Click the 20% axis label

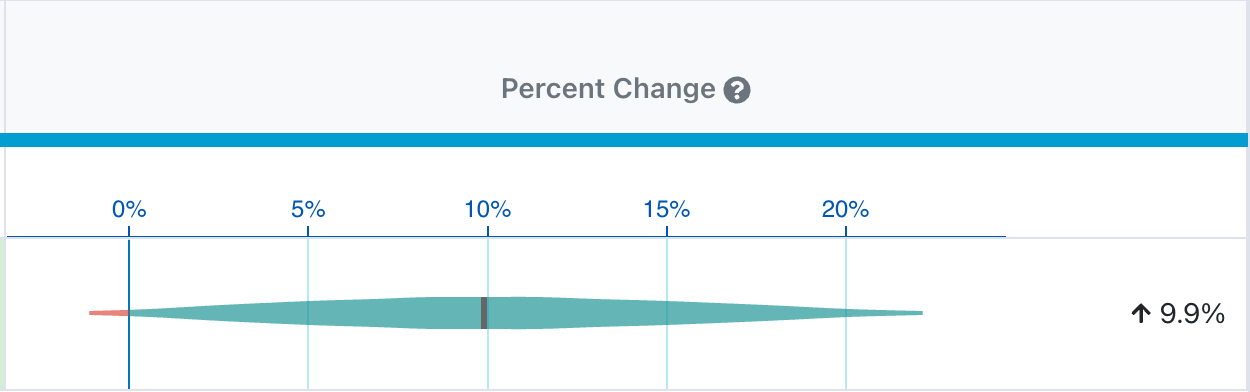tap(846, 210)
